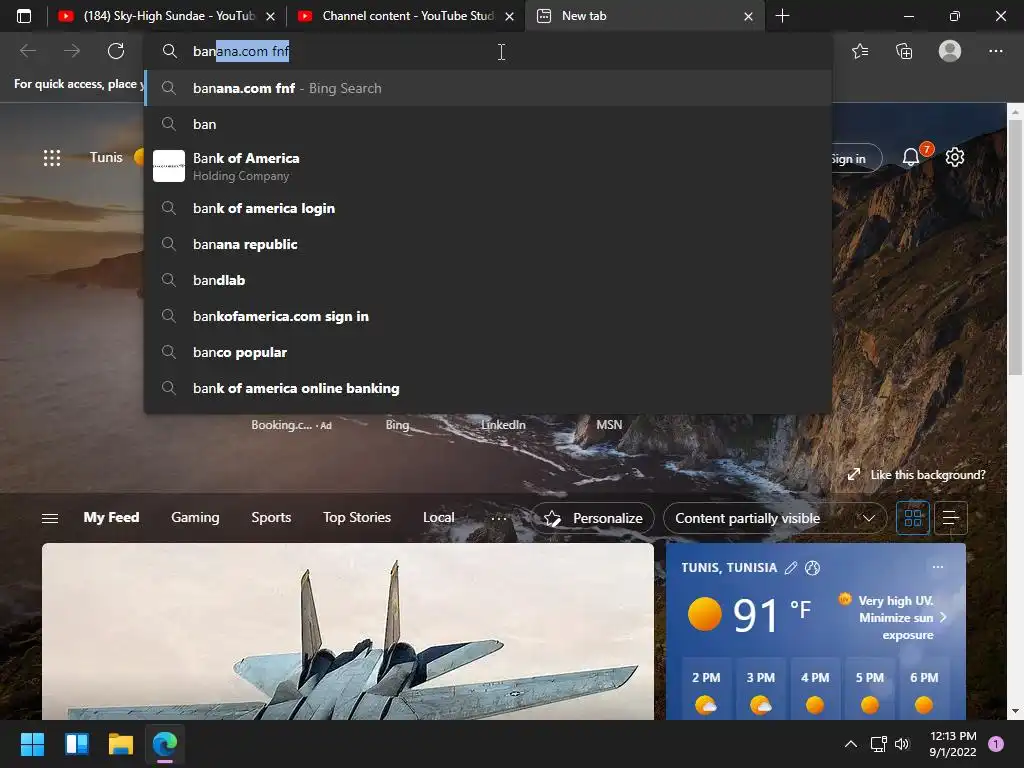Pick the bankofamerica.com sign in suggestion
Viewport: 1024px width, 768px height.
488,316
